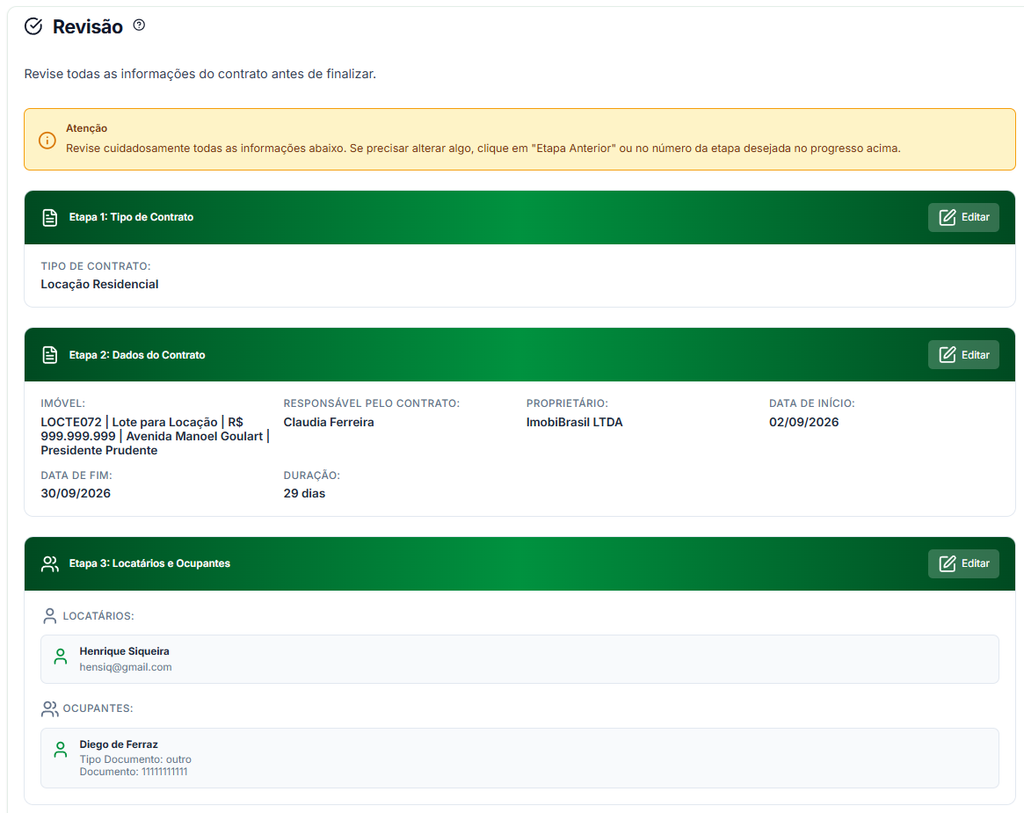Viewport: 1024px width, 813px height.
Task: Select the Etapa 2: Dados do Contrato header
Action: coord(137,355)
